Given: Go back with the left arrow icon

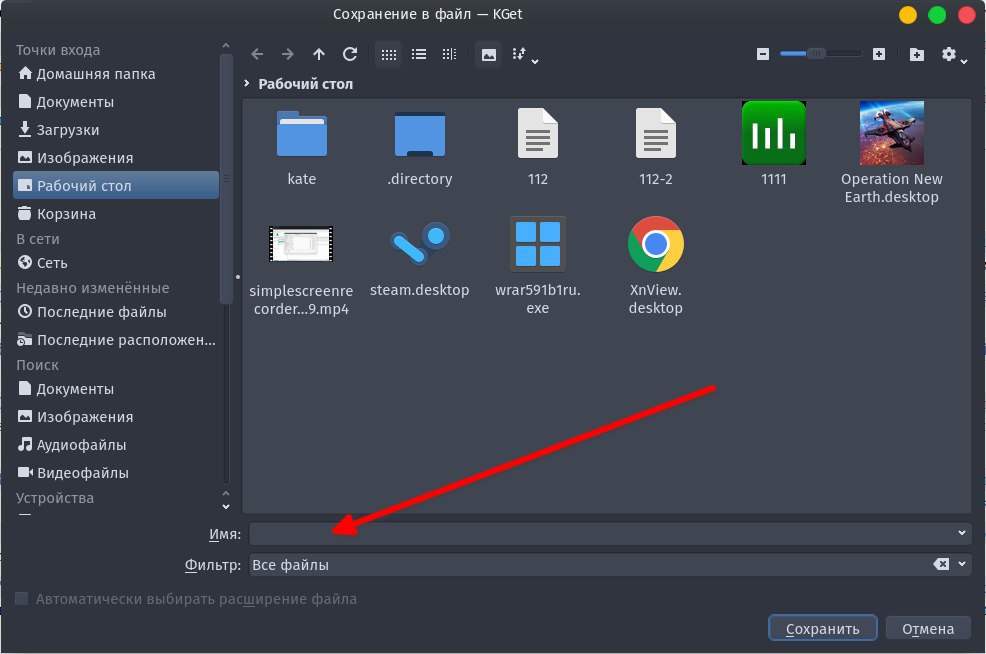Looking at the screenshot, I should pyautogui.click(x=257, y=55).
